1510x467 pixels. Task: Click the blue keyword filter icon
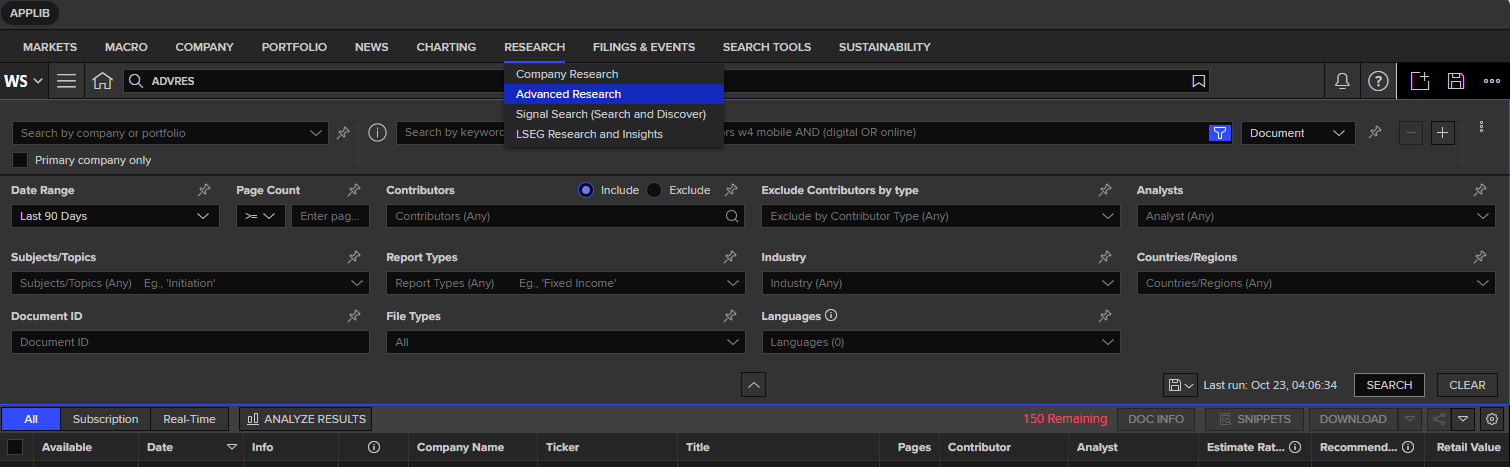[1219, 133]
